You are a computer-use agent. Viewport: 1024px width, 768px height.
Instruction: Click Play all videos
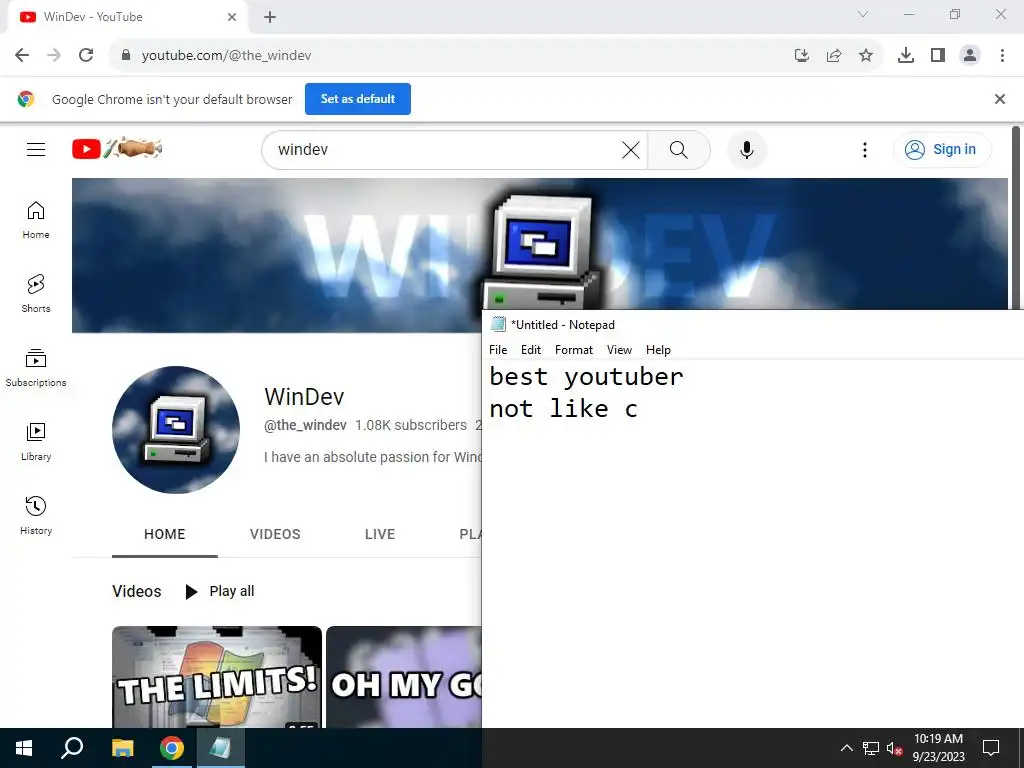click(x=220, y=591)
